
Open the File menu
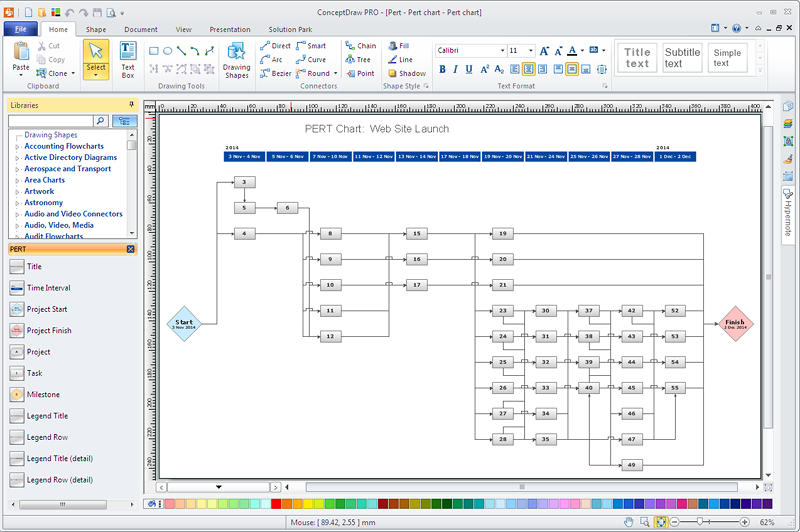[20, 29]
